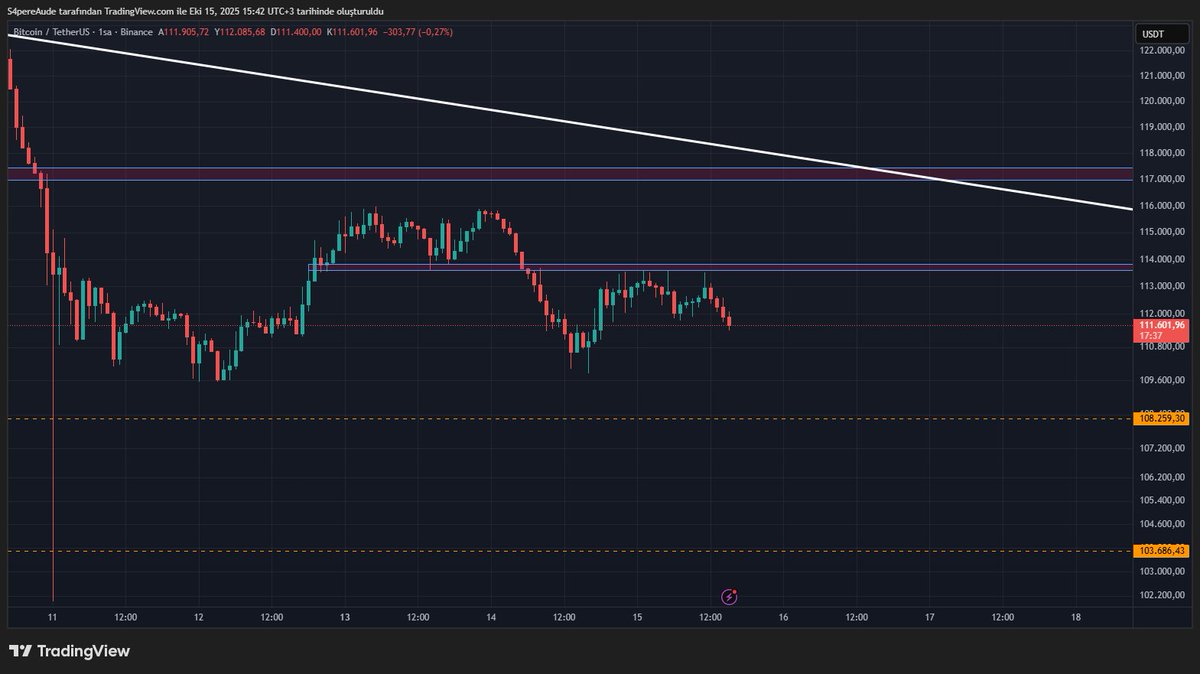Select the red resistance zone near 117.000

click(570, 174)
